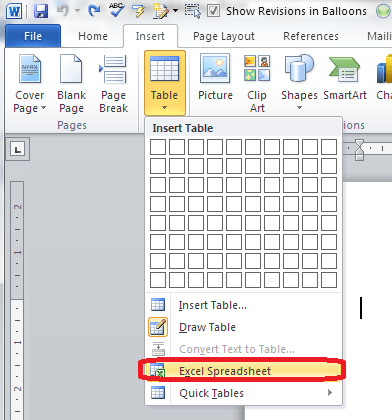The height and width of the screenshot is (420, 392).
Task: Open the Mailings tab
Action: tap(379, 36)
